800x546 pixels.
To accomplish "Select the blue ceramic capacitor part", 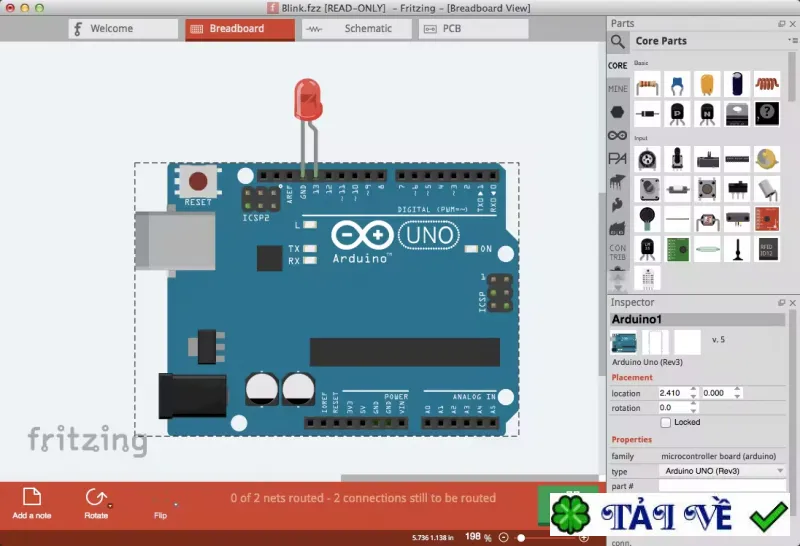I will click(677, 85).
